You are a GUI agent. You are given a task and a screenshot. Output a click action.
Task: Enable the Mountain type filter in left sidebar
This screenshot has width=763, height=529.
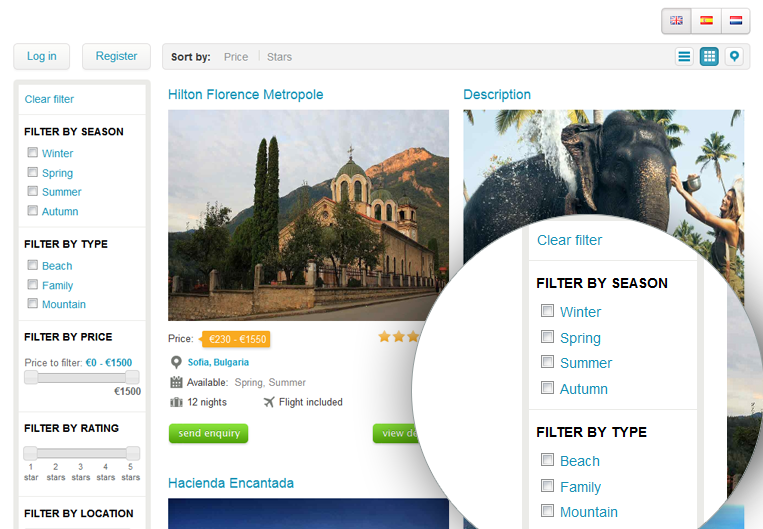click(x=33, y=303)
